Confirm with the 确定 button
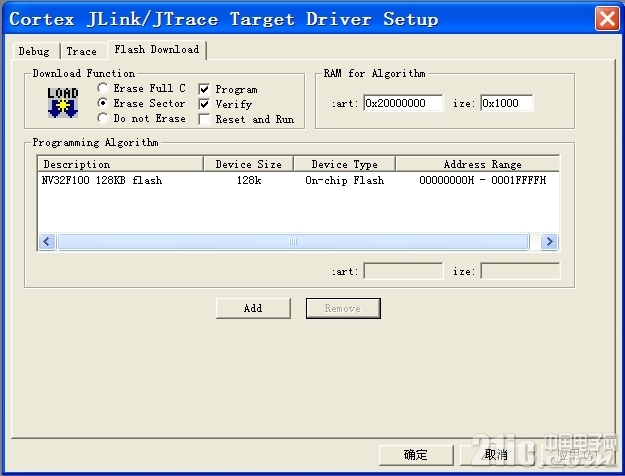The image size is (625, 476). [416, 455]
